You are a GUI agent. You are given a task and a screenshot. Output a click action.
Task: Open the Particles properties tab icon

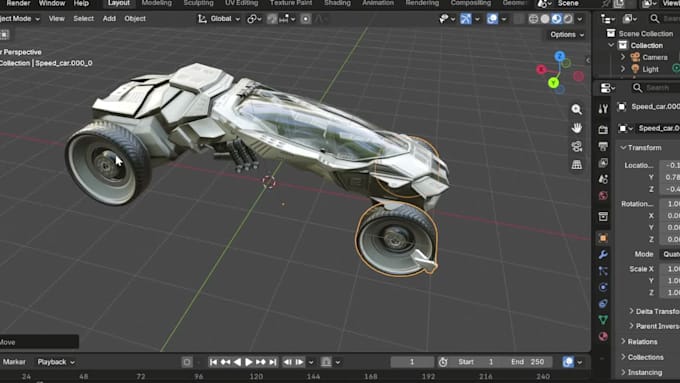(x=603, y=271)
